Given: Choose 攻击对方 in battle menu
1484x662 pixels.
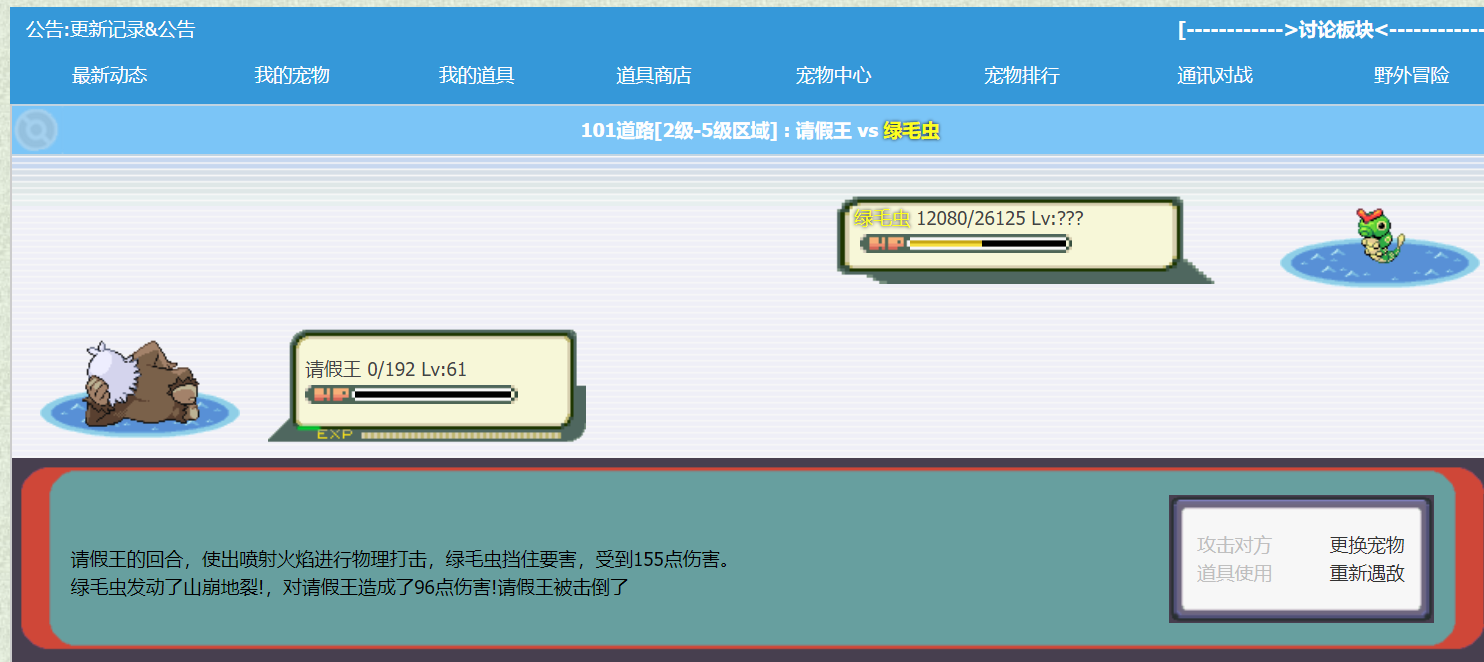Looking at the screenshot, I should (x=1235, y=545).
